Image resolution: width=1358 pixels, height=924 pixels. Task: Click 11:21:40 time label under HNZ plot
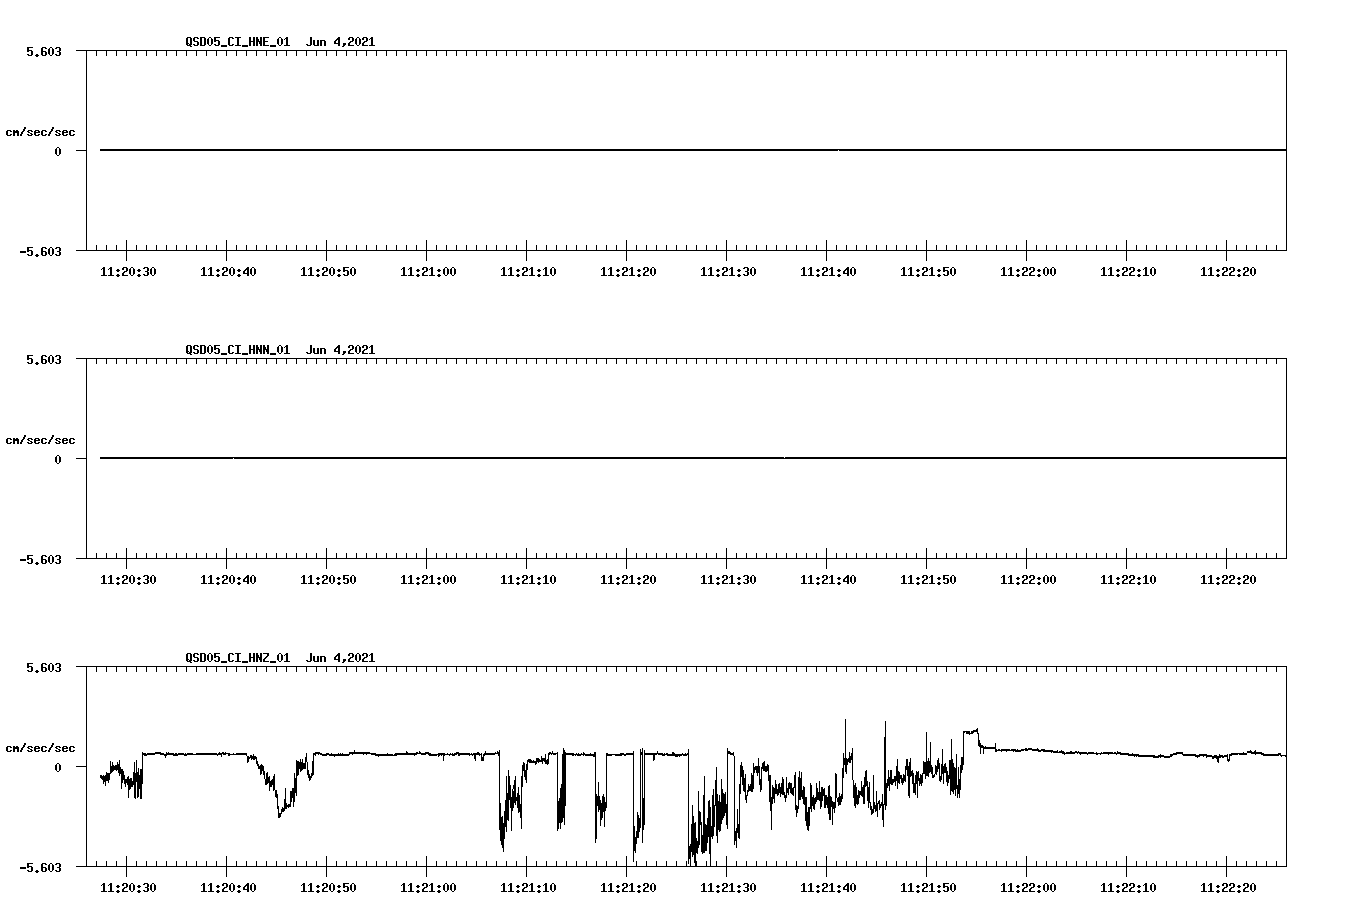[x=828, y=888]
